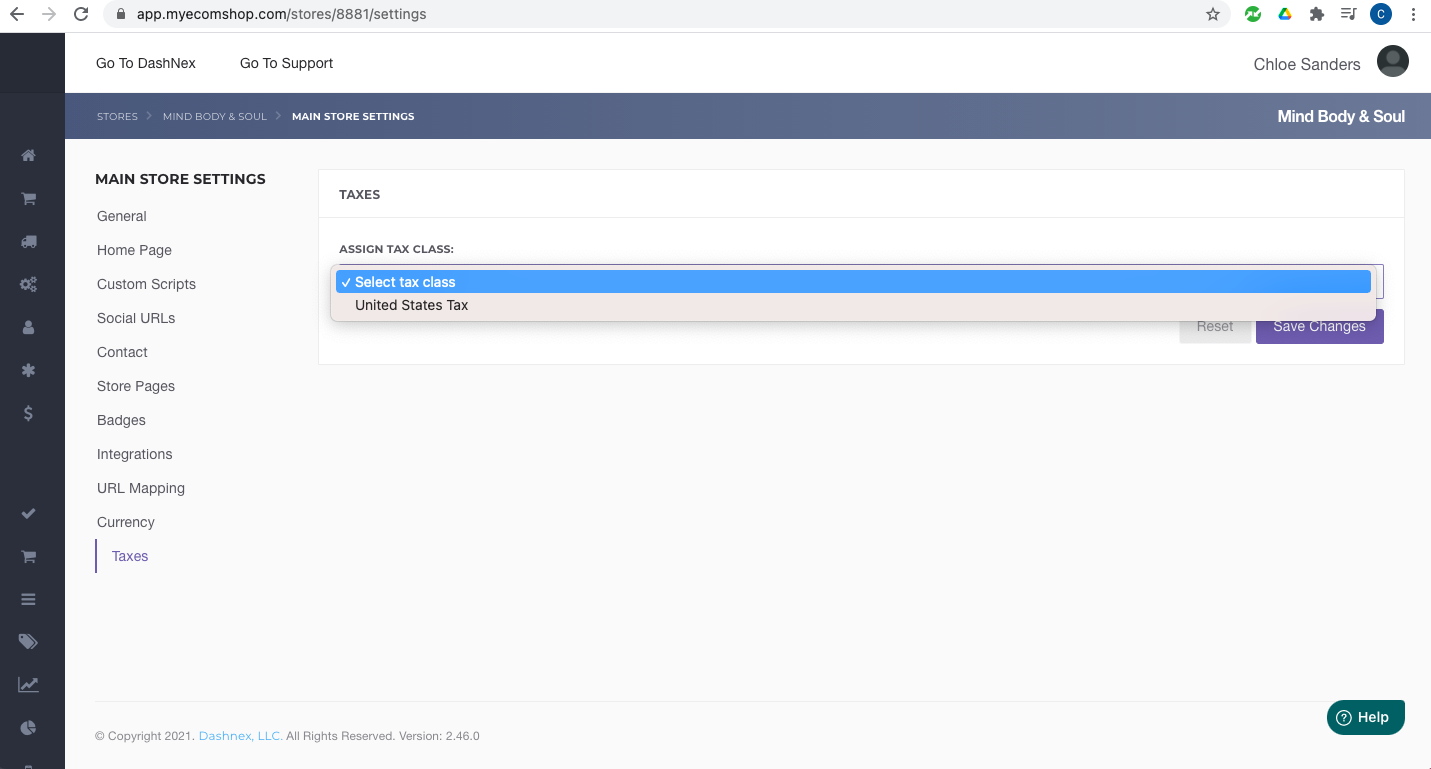Open Home Page settings section
This screenshot has width=1431, height=769.
point(134,250)
